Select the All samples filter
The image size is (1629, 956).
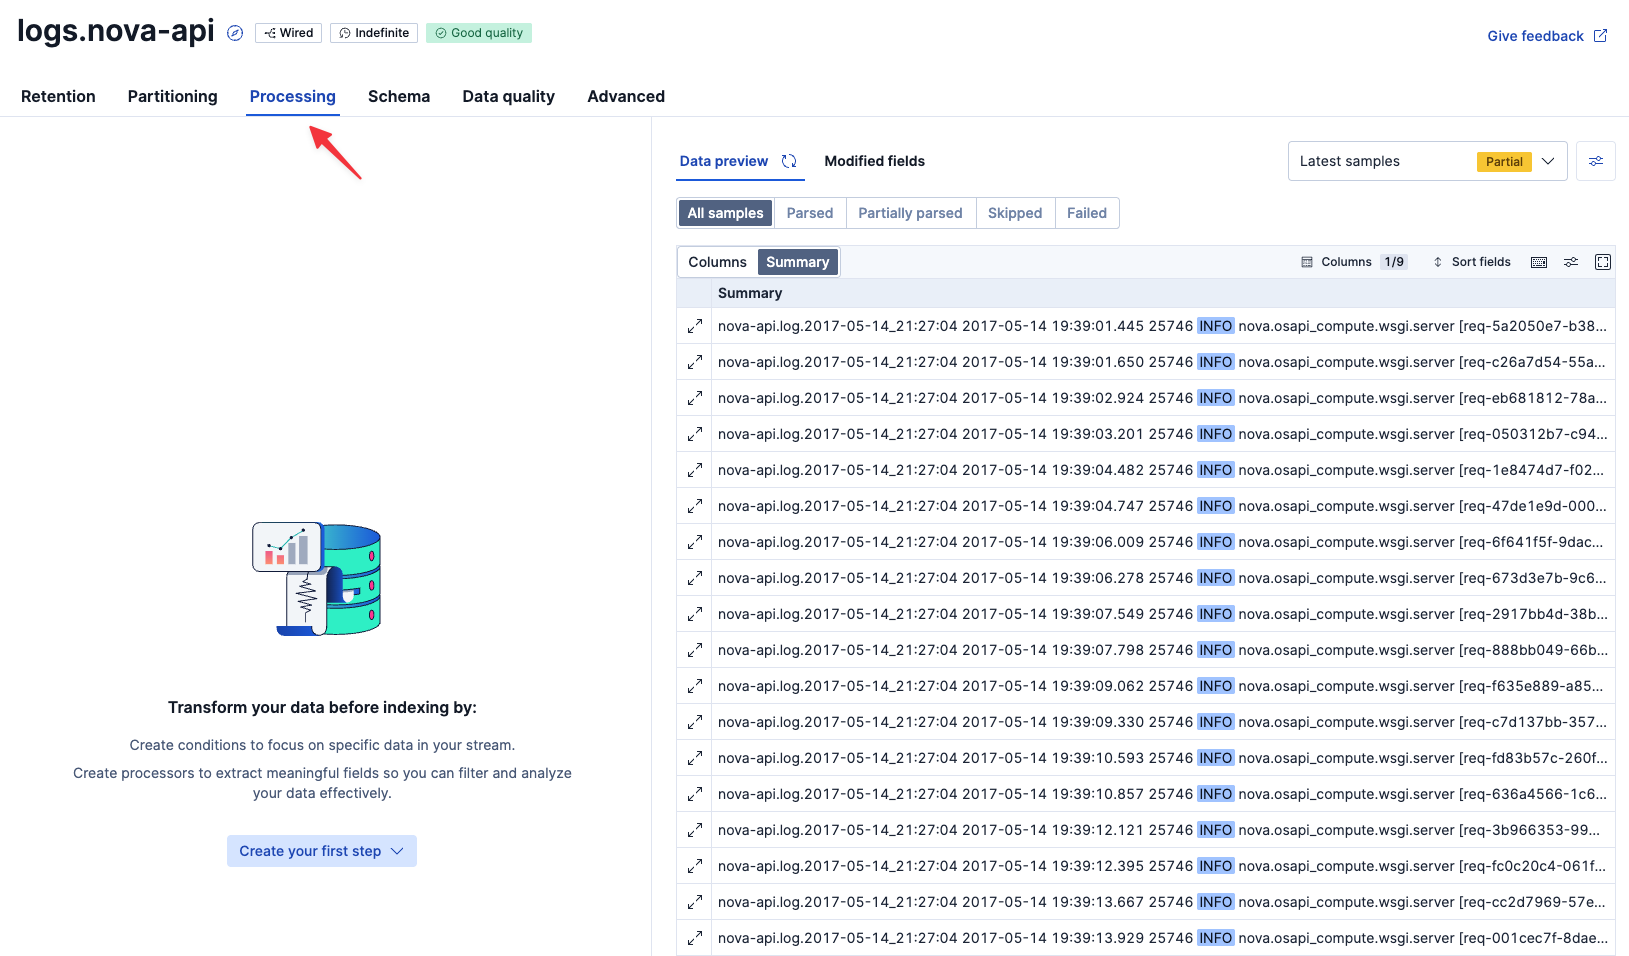tap(725, 213)
